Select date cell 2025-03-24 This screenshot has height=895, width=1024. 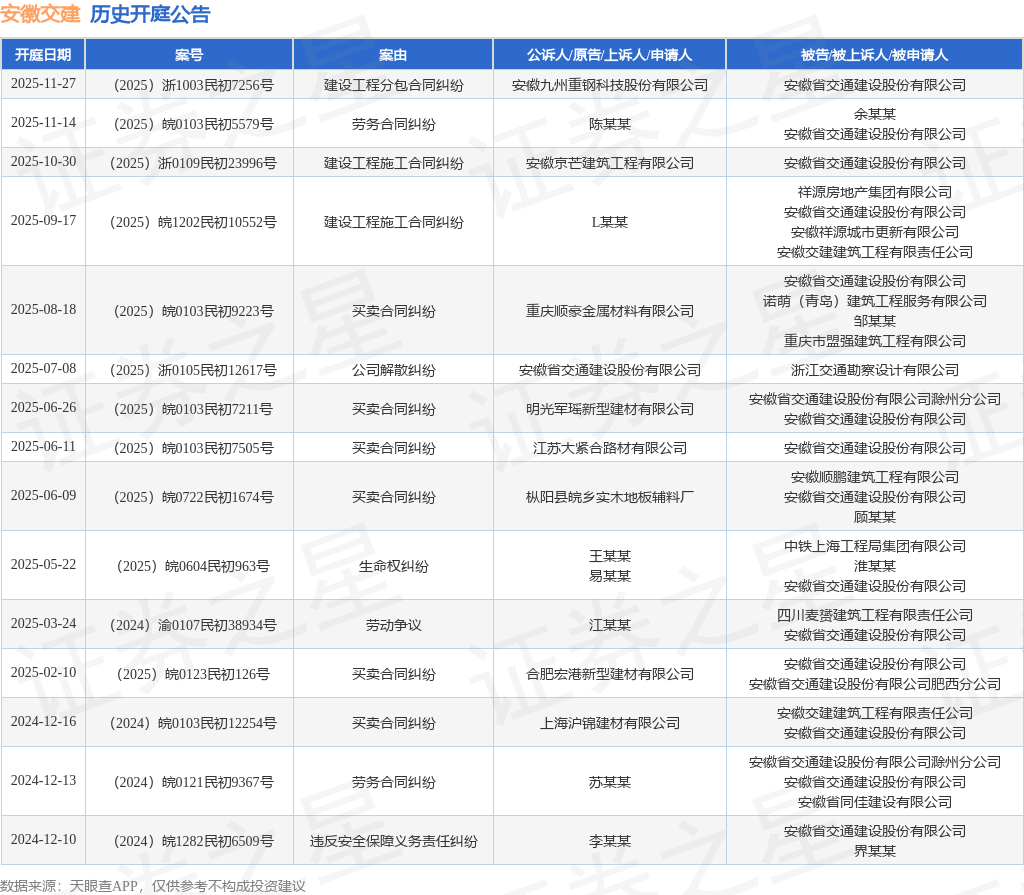[43, 624]
